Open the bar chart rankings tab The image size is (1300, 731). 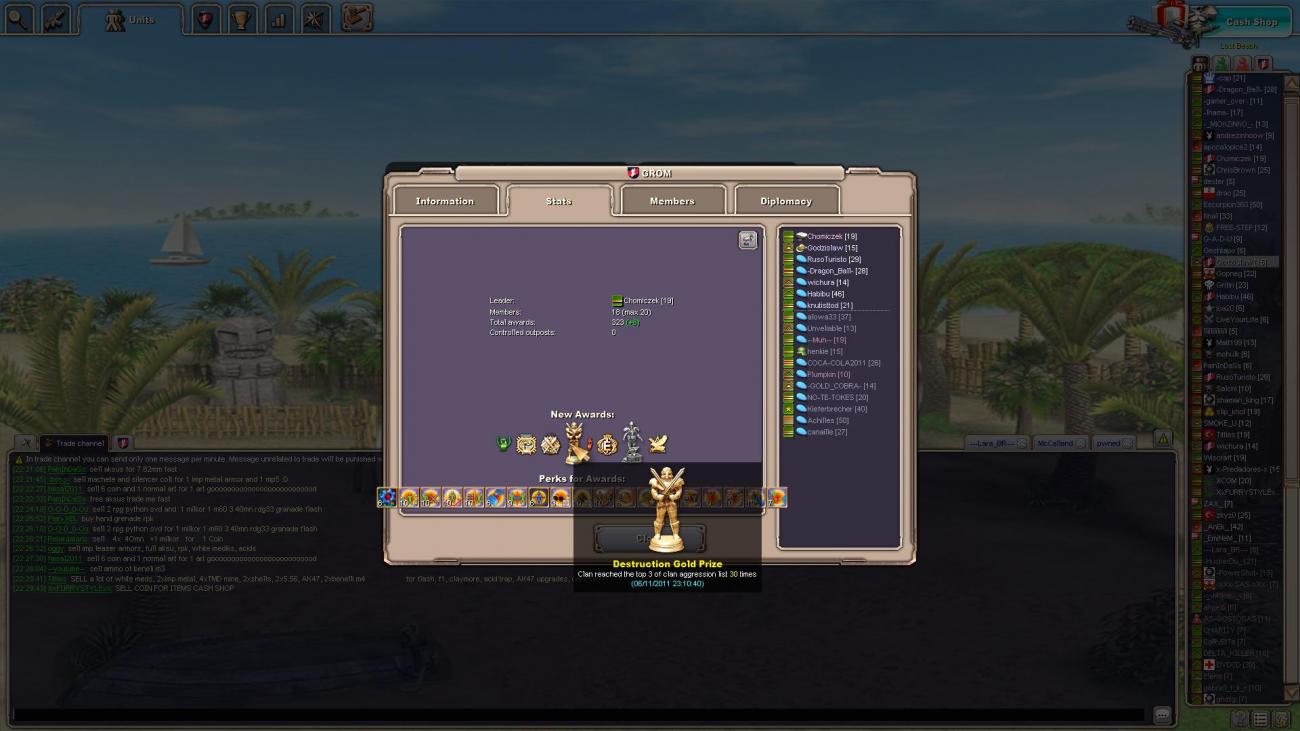coord(278,19)
